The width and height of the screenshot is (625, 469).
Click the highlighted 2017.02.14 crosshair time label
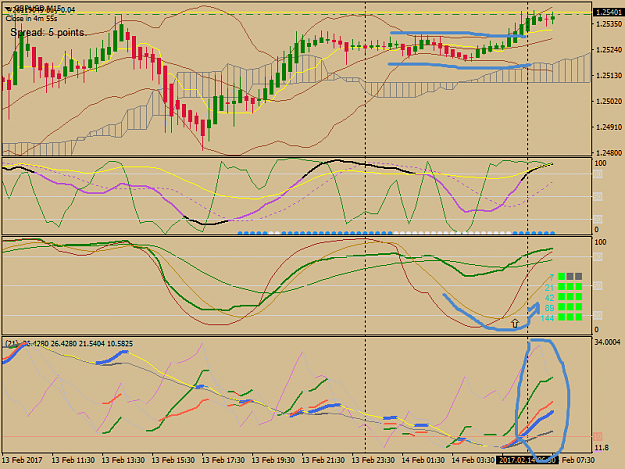click(x=527, y=460)
